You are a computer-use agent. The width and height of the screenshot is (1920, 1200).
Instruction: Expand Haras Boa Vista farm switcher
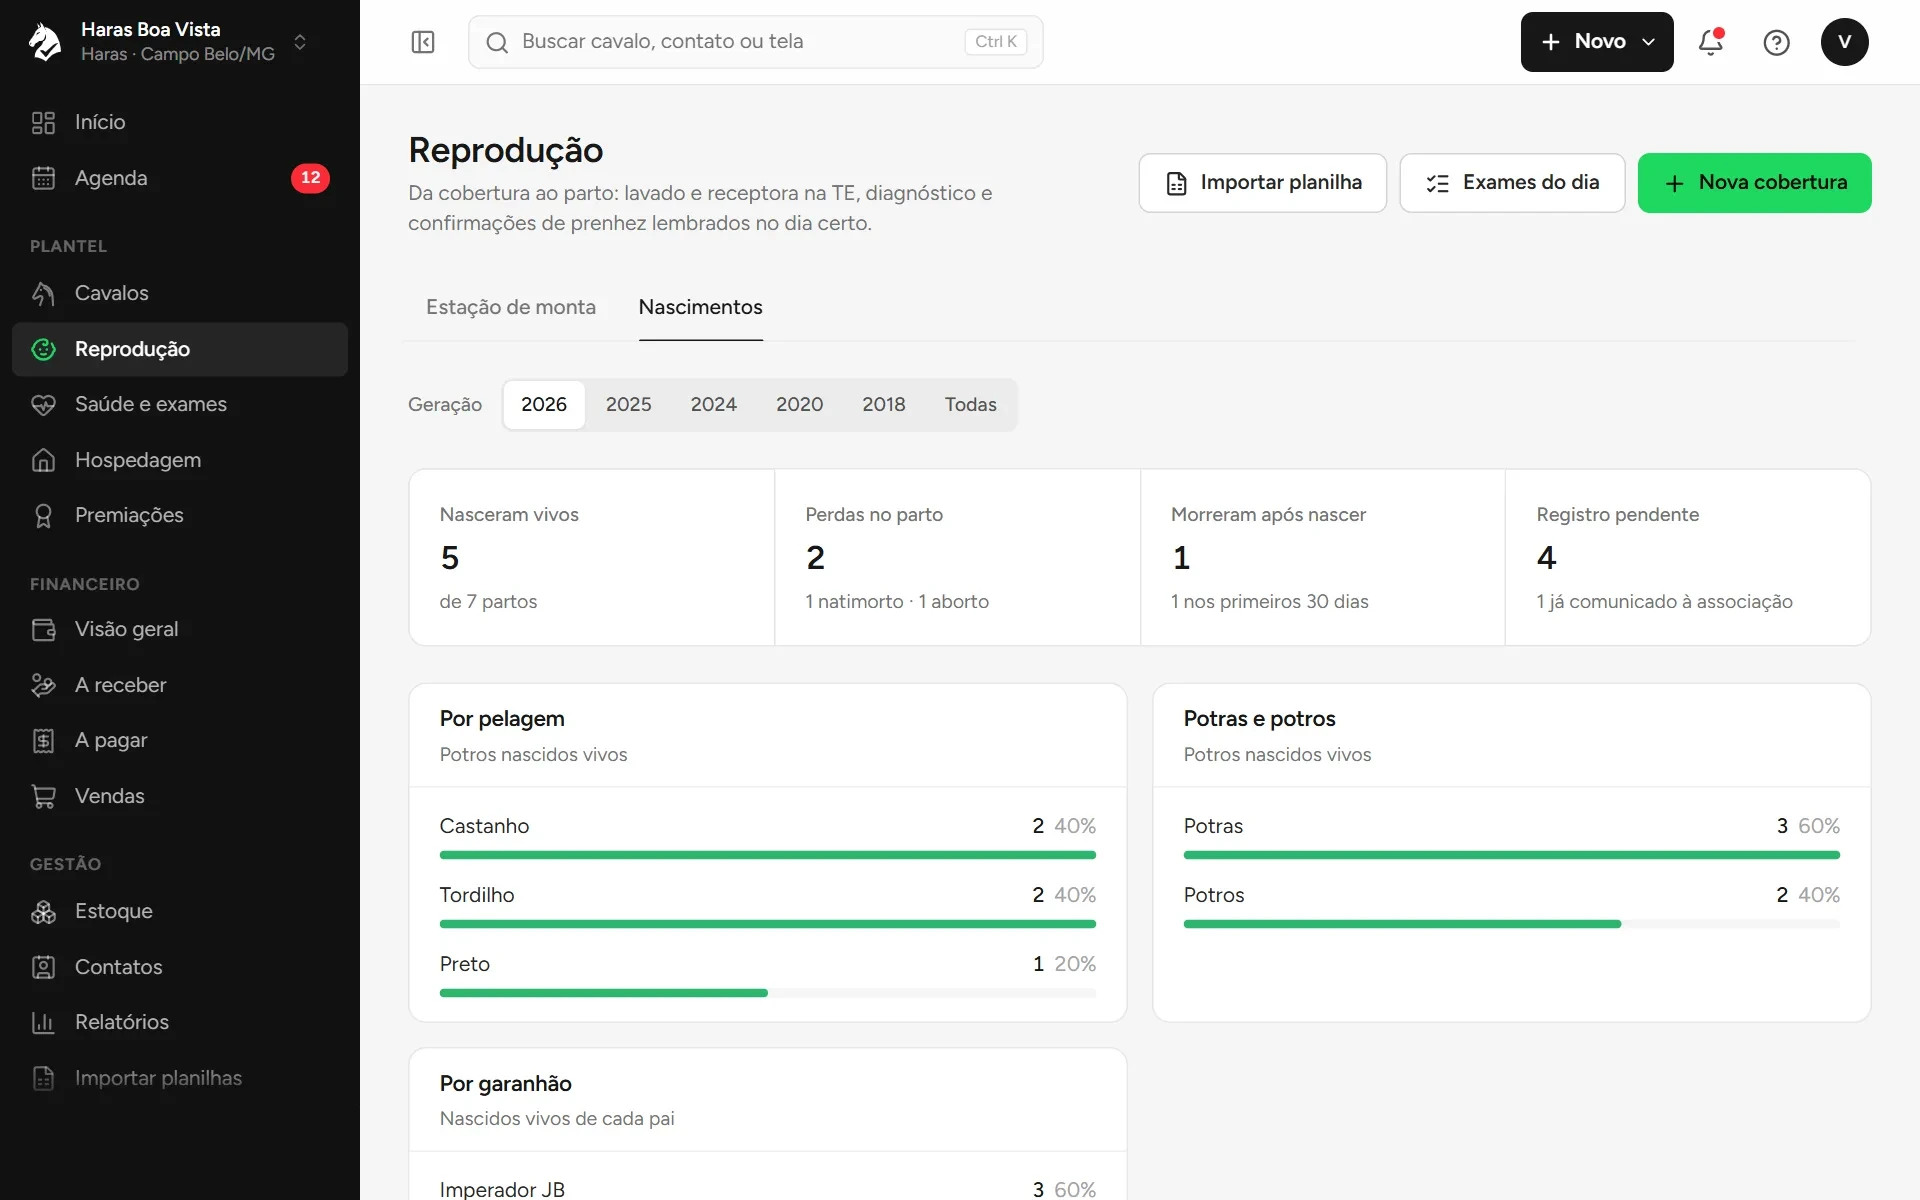(168, 42)
